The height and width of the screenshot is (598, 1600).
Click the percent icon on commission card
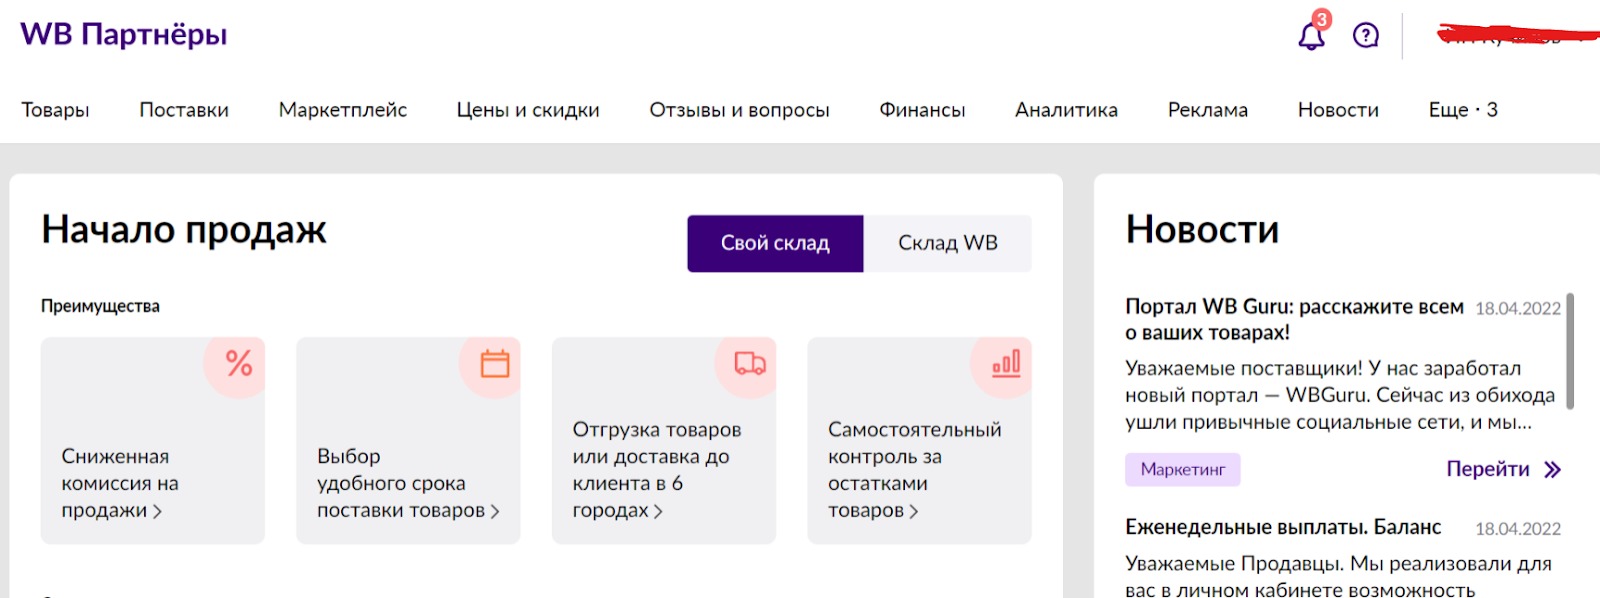coord(239,363)
